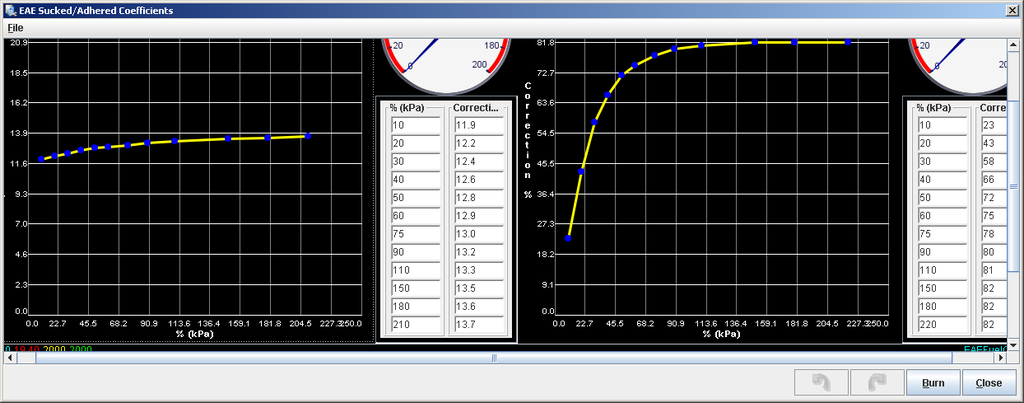Select the 220 kPa cell

944,325
